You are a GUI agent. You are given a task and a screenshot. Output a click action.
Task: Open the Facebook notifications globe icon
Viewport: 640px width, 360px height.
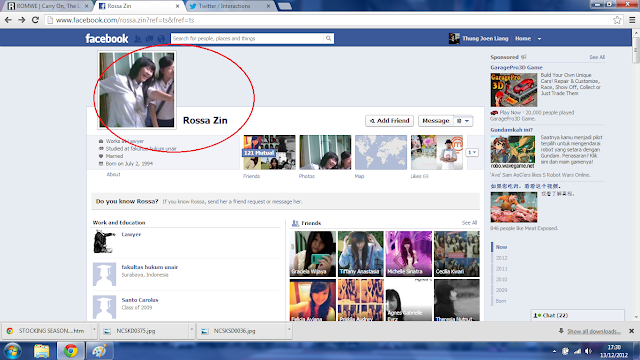(x=161, y=39)
